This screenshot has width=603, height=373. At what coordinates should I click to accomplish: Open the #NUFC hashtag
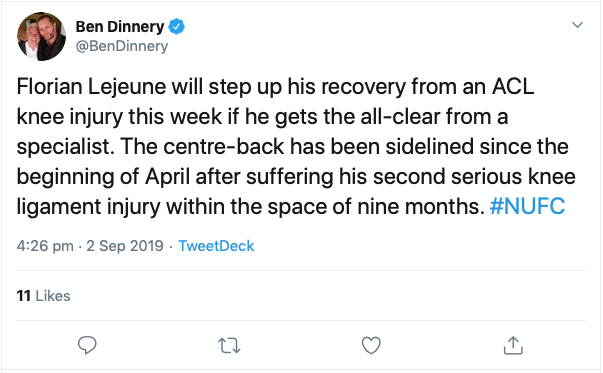click(x=527, y=206)
